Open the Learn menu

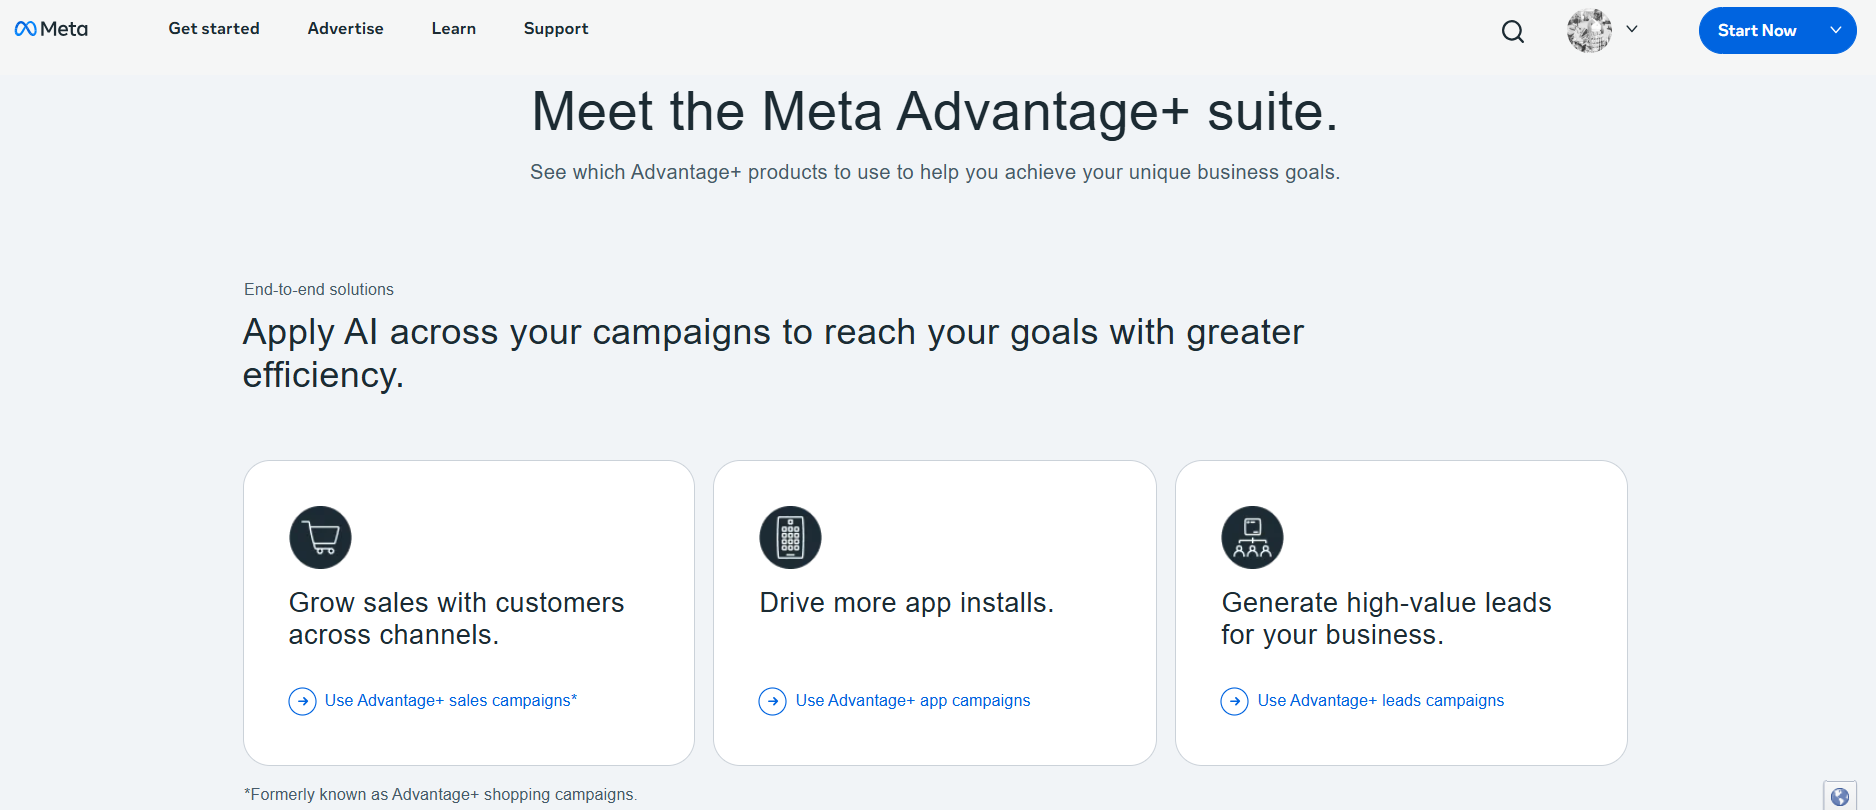tap(454, 28)
